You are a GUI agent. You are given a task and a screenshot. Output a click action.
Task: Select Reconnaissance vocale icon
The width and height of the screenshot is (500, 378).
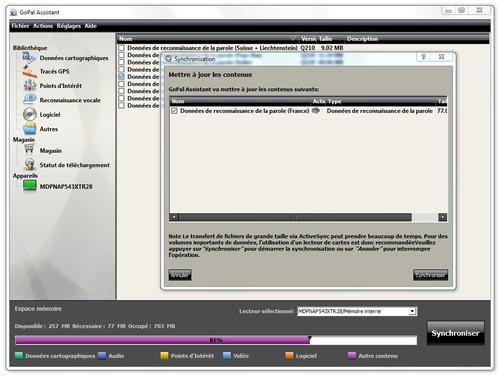pyautogui.click(x=30, y=99)
